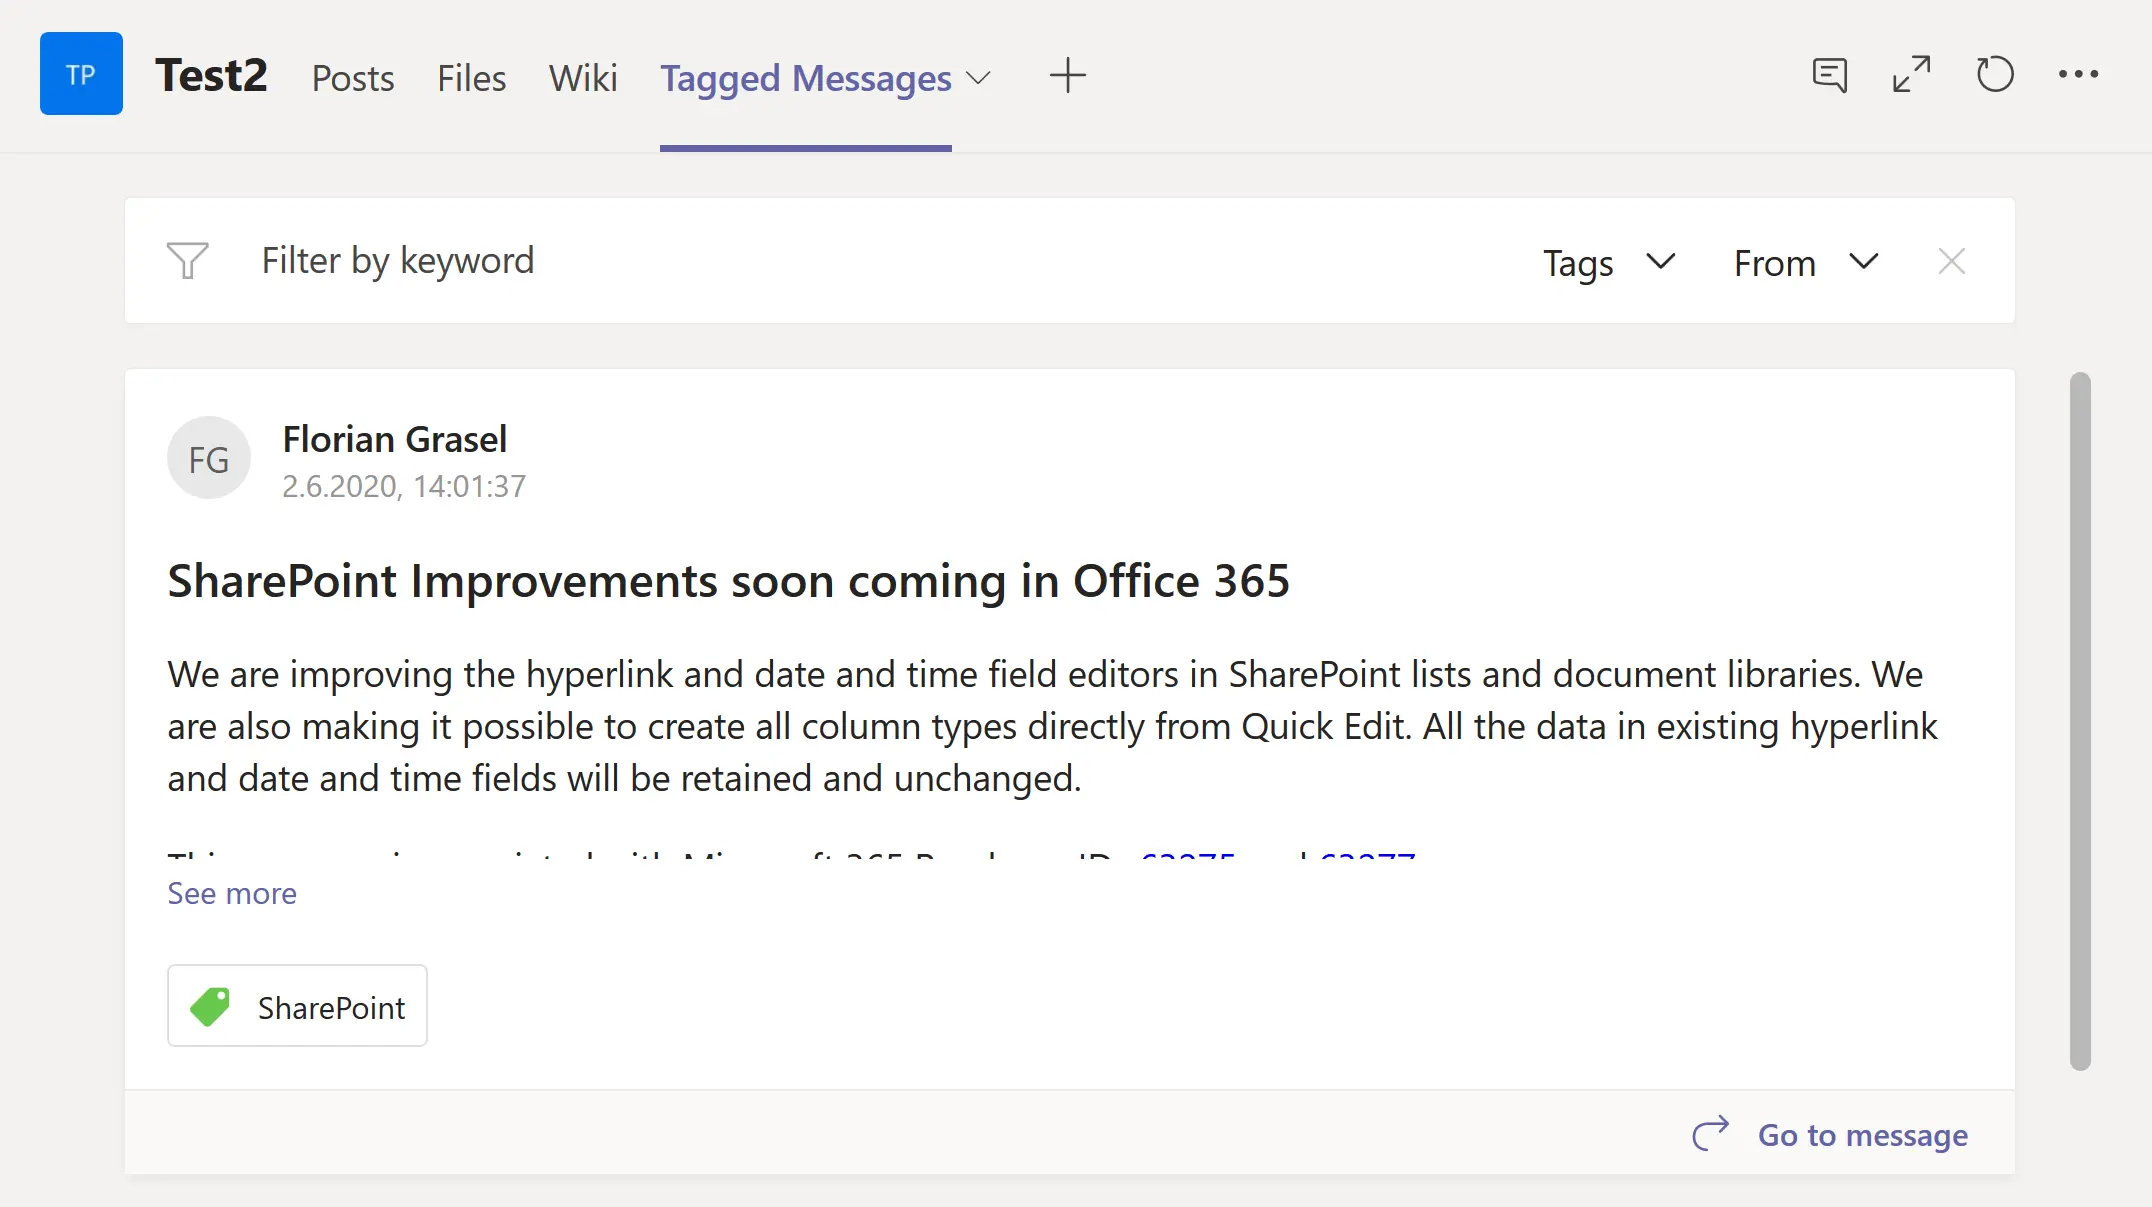2152x1207 pixels.
Task: Open the From filter dropdown
Action: tap(1803, 263)
